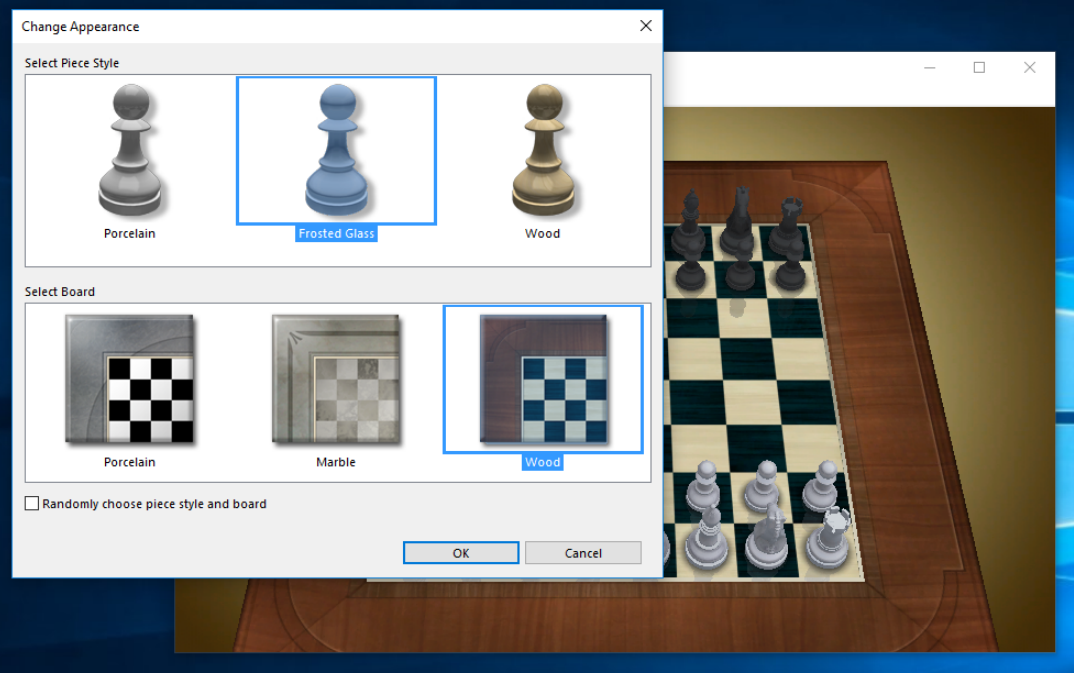
Task: Select the Porcelain board thumbnail
Action: [x=130, y=379]
